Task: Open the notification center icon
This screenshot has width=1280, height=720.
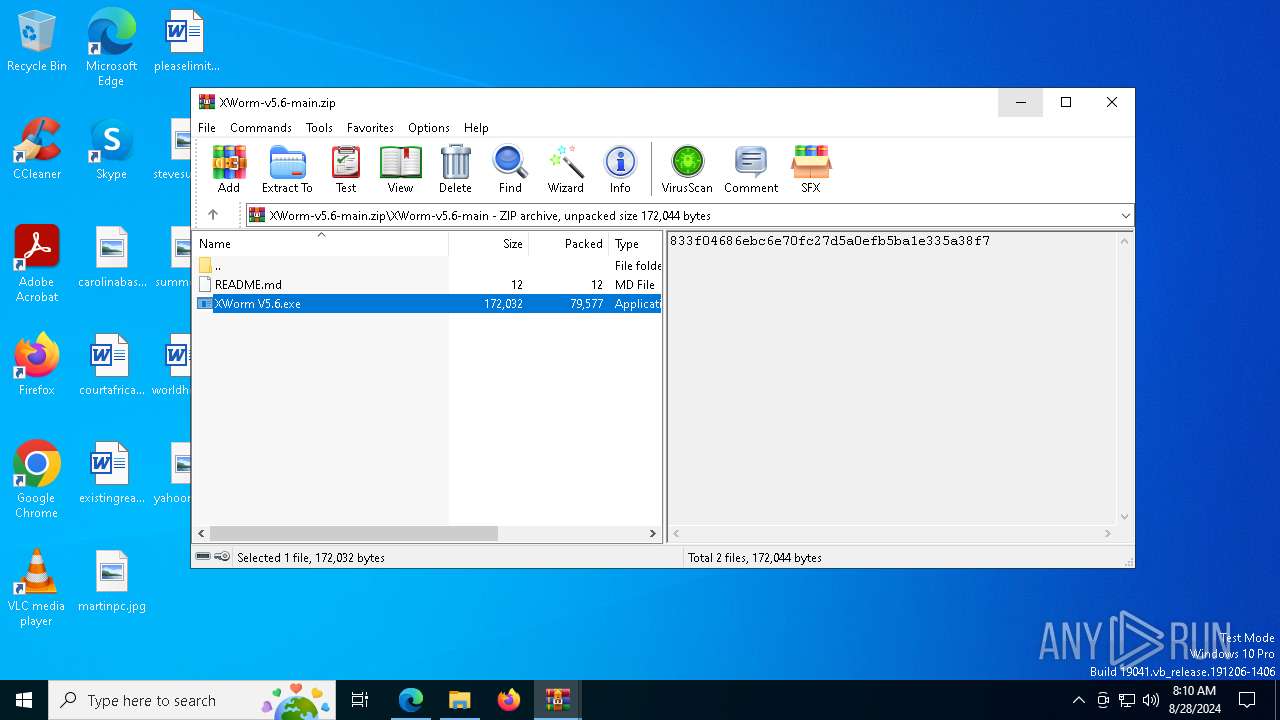Action: point(1247,700)
